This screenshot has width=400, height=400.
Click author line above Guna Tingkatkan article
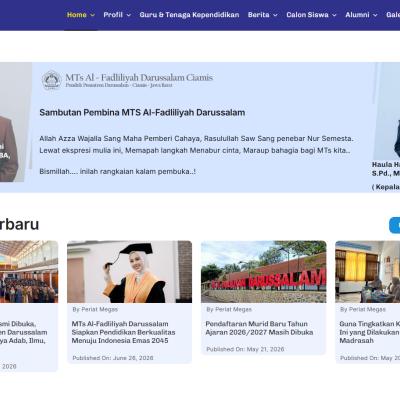[x=363, y=309]
